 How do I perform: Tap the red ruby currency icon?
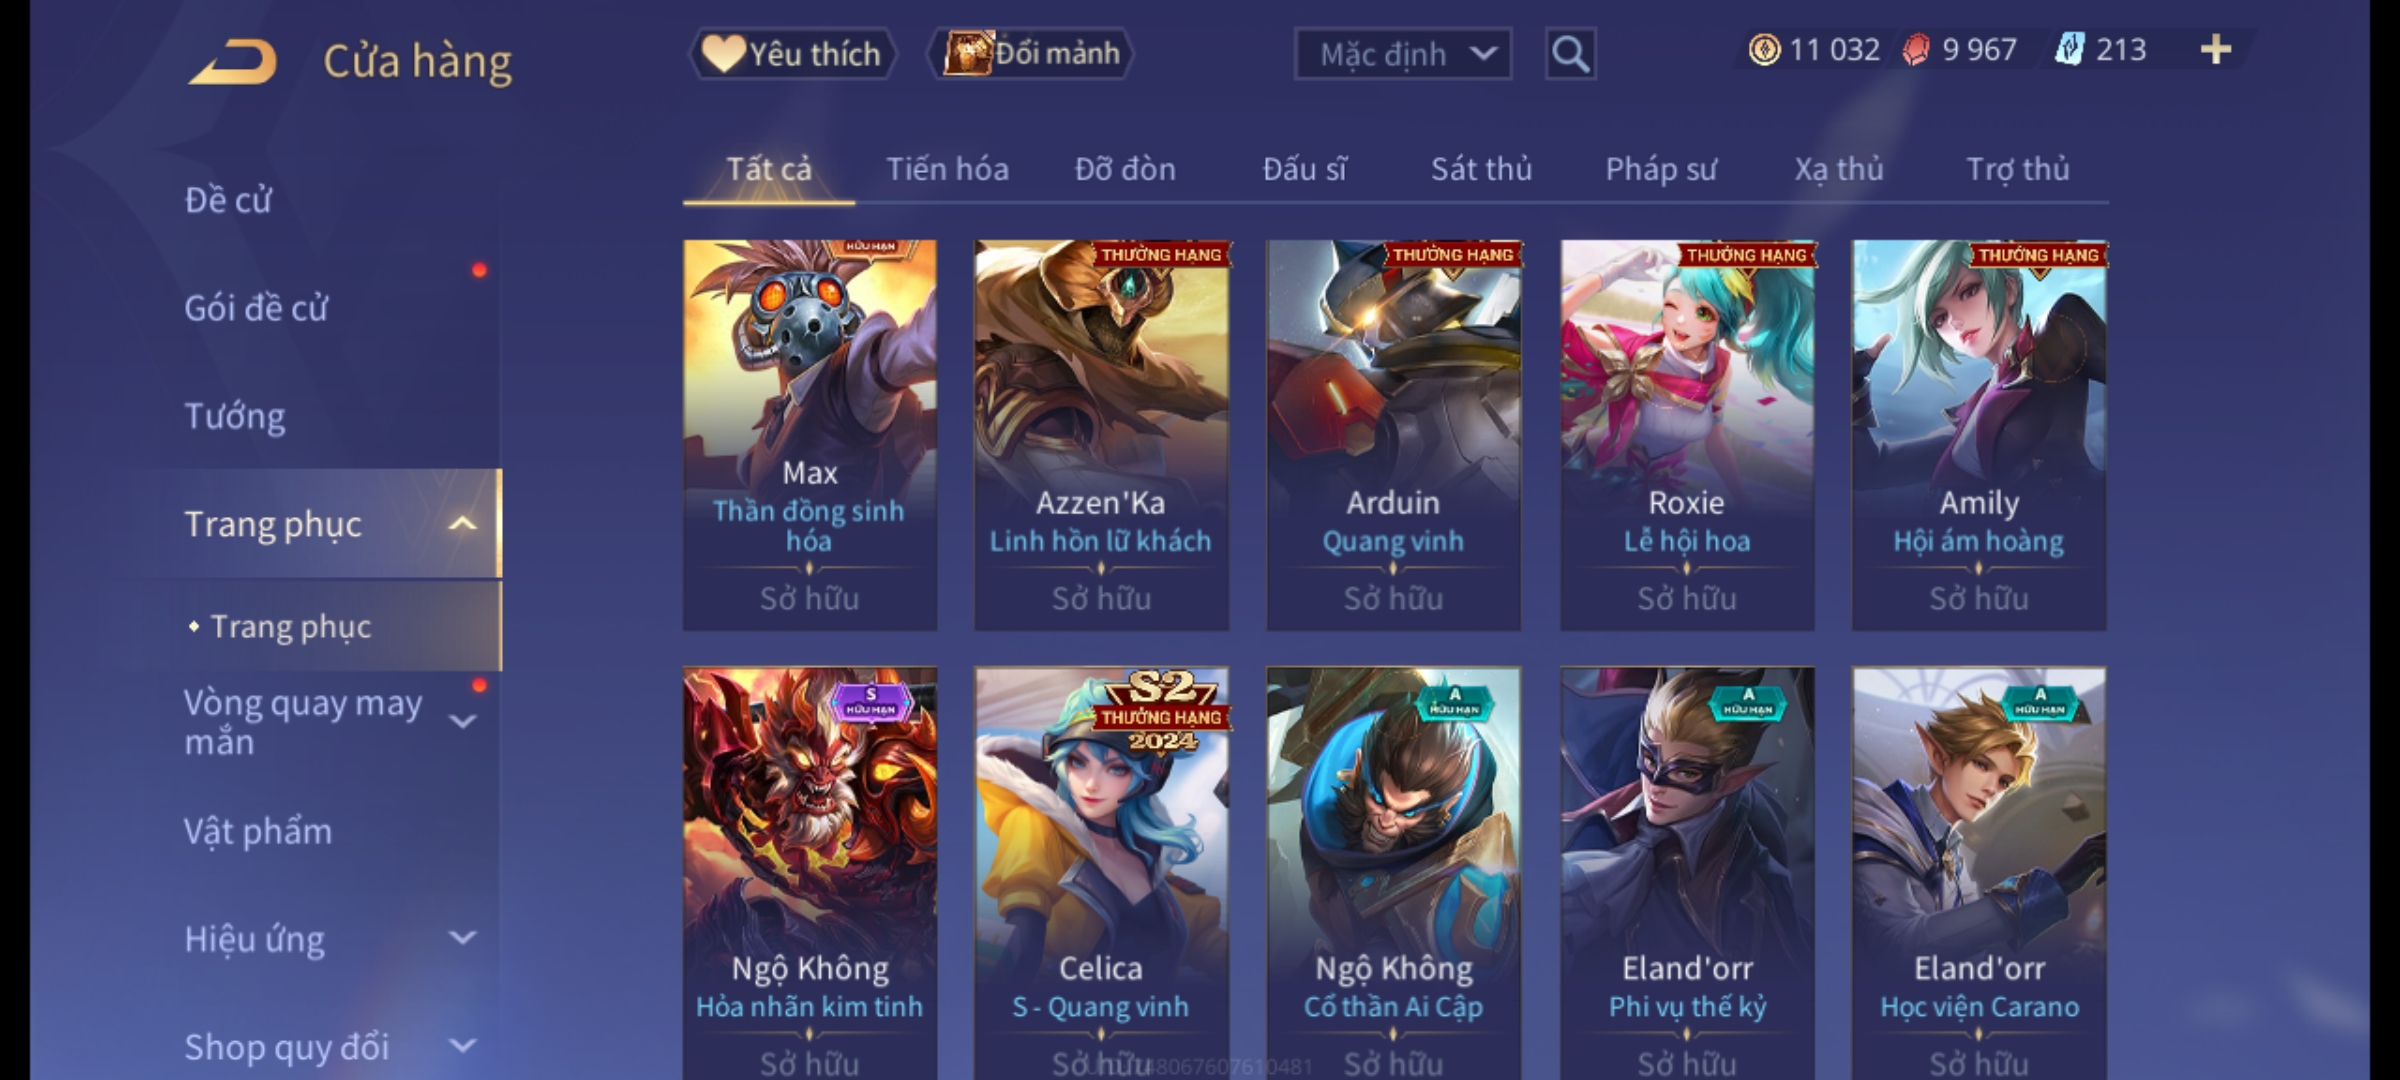[1916, 50]
